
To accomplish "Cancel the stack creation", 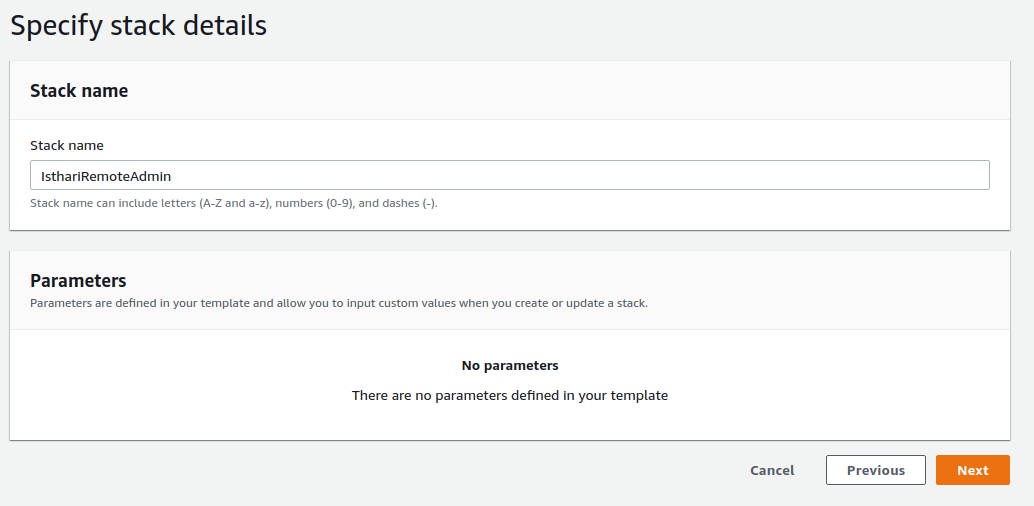I will 772,470.
